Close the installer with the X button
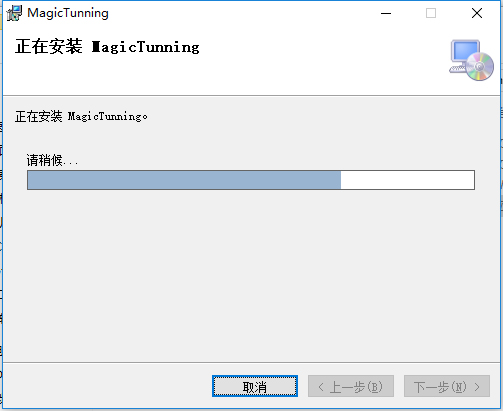Image resolution: width=503 pixels, height=411 pixels. 477,13
